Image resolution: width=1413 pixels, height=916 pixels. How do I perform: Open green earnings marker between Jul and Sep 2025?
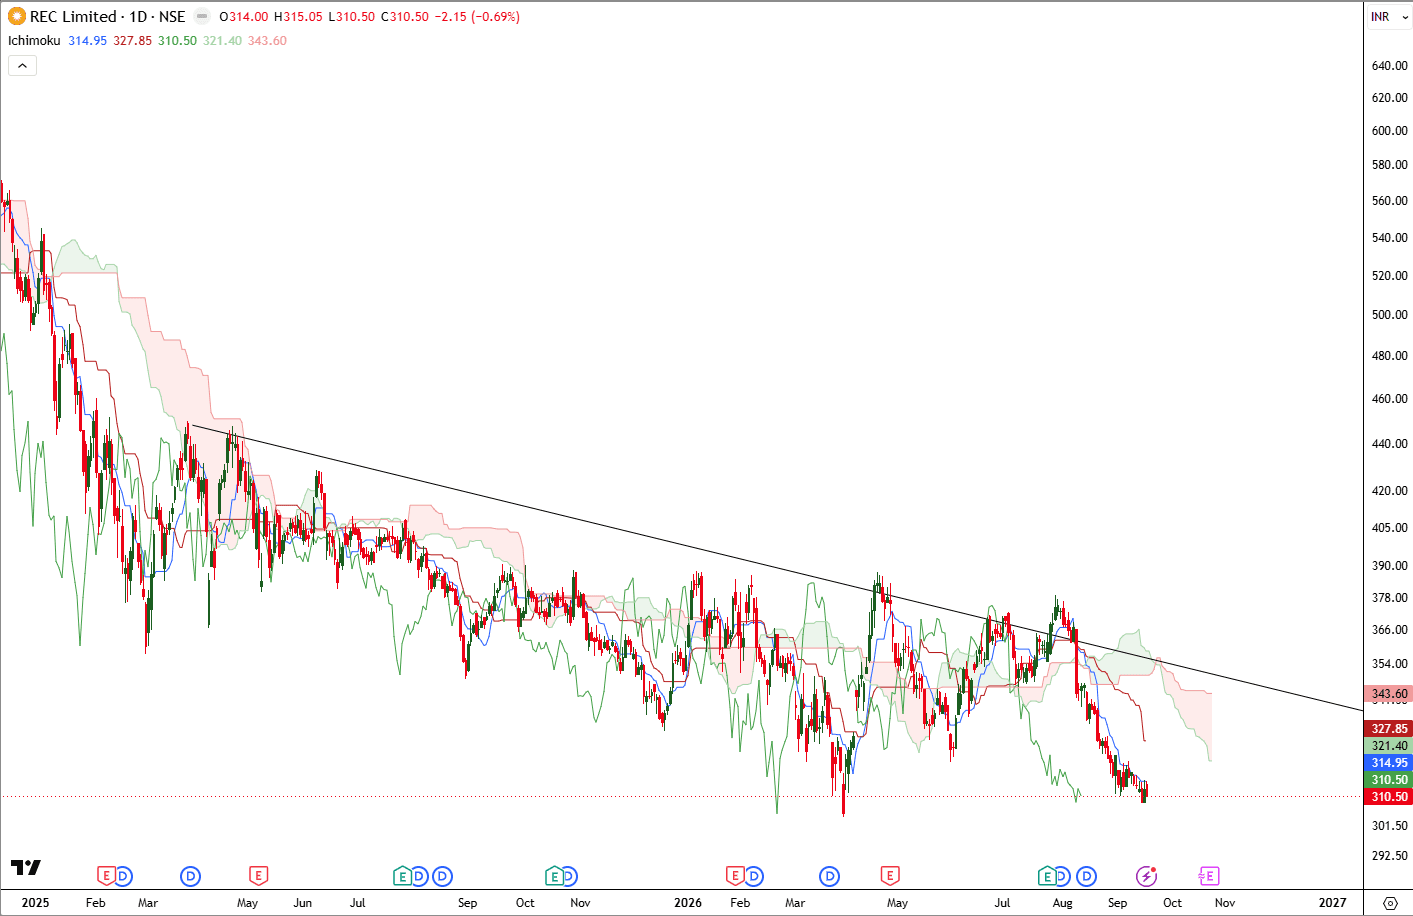click(403, 876)
